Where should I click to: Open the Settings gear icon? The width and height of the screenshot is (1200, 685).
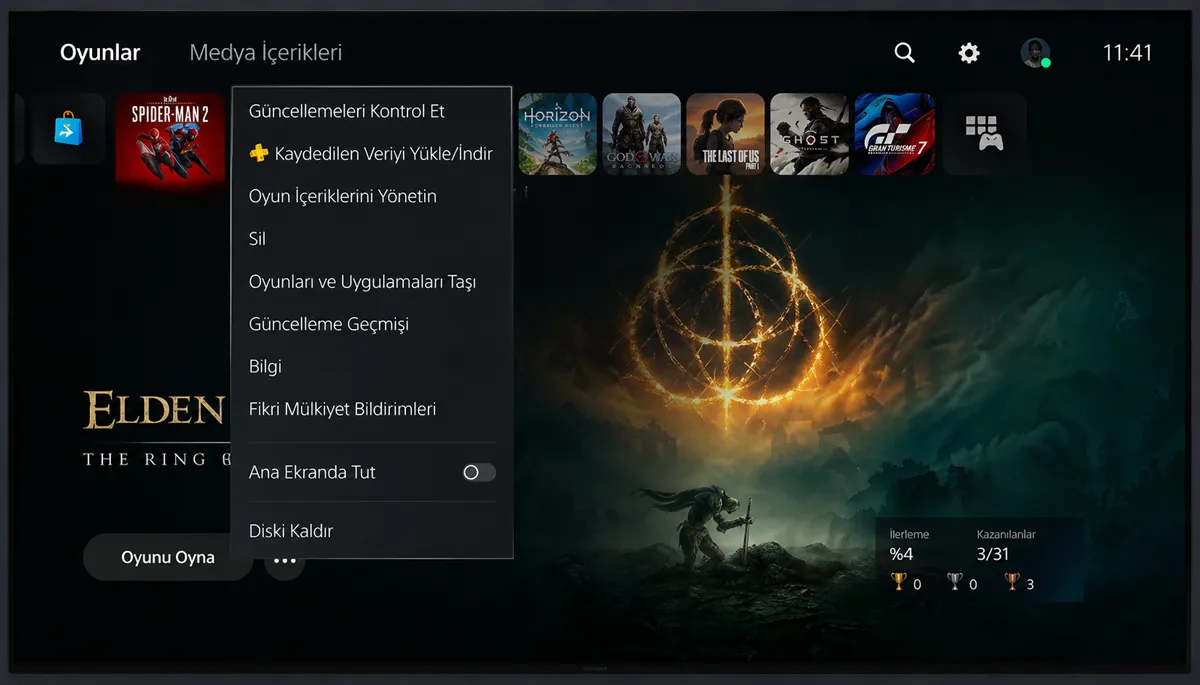pos(968,52)
